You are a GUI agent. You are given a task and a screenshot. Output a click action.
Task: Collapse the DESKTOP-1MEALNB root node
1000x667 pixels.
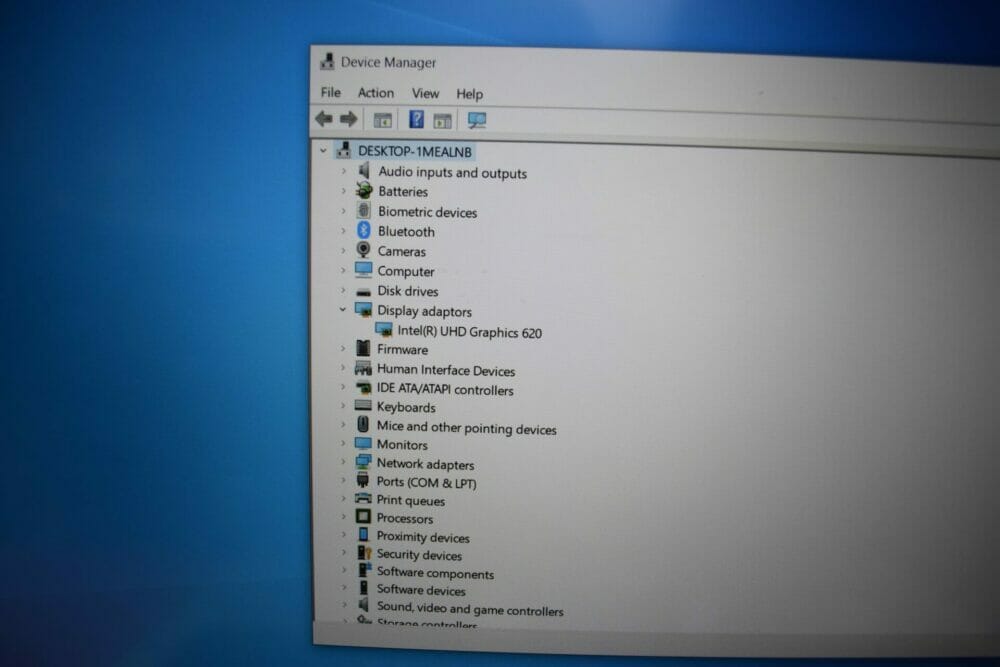pos(323,151)
